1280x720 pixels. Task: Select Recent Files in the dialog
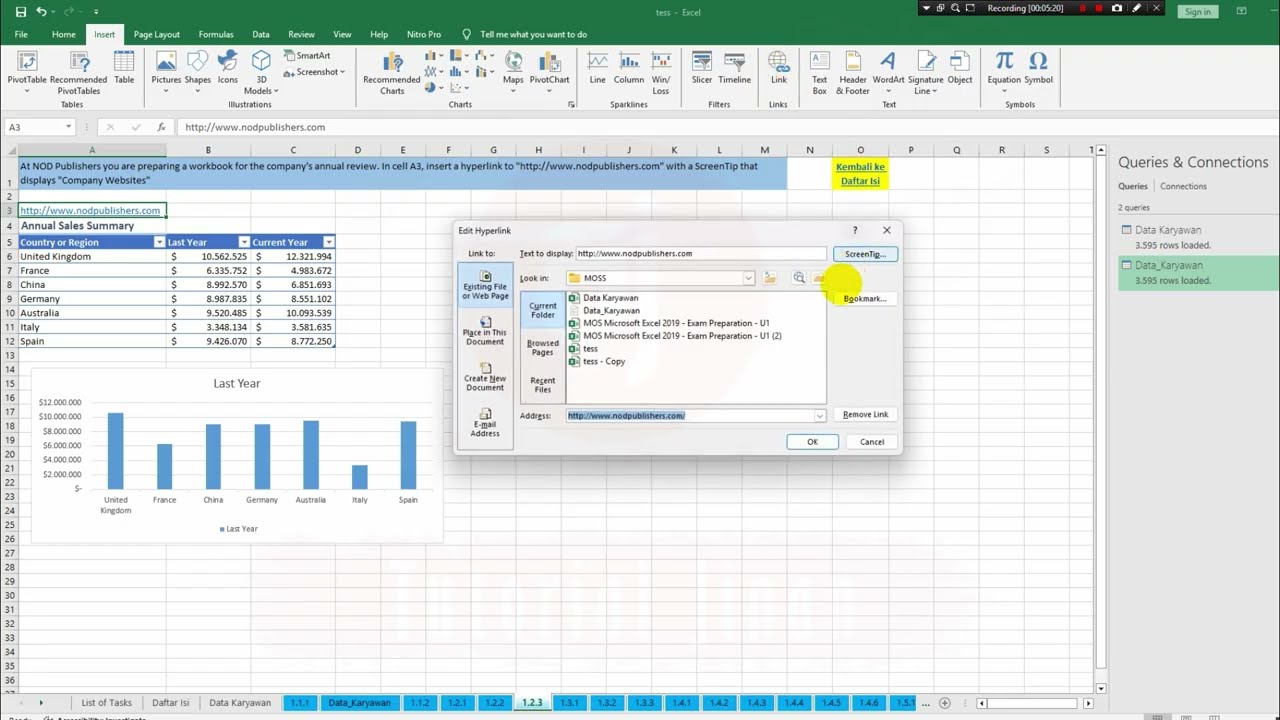(543, 385)
